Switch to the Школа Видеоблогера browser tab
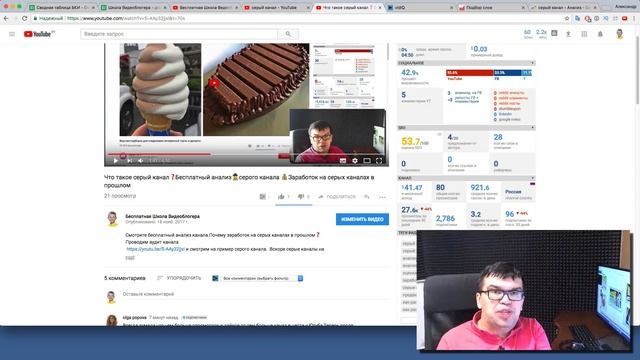 133,7
